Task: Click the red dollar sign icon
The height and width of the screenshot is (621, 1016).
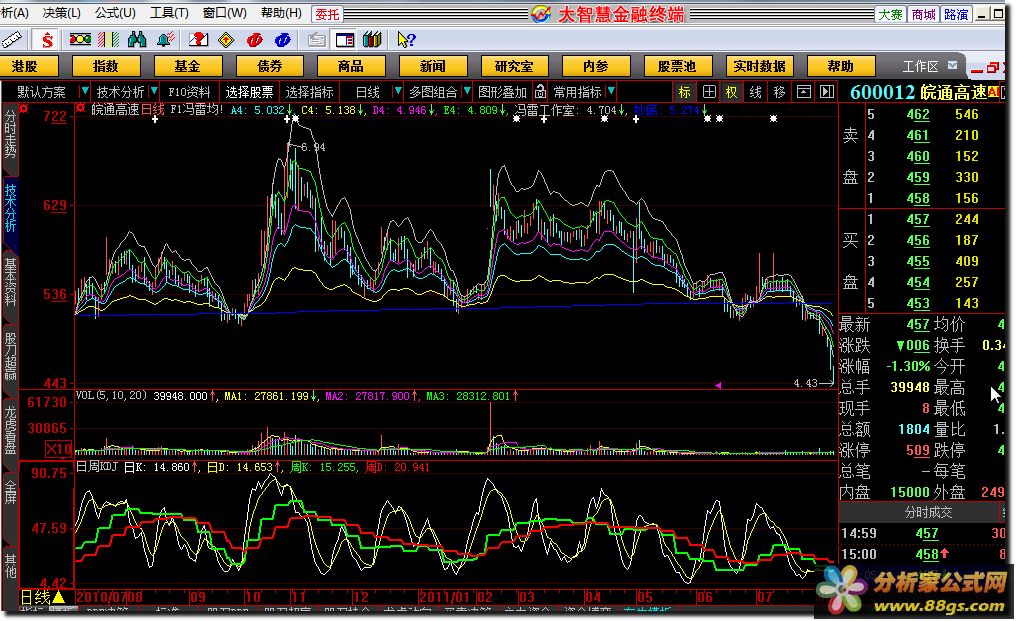Action: click(x=47, y=40)
